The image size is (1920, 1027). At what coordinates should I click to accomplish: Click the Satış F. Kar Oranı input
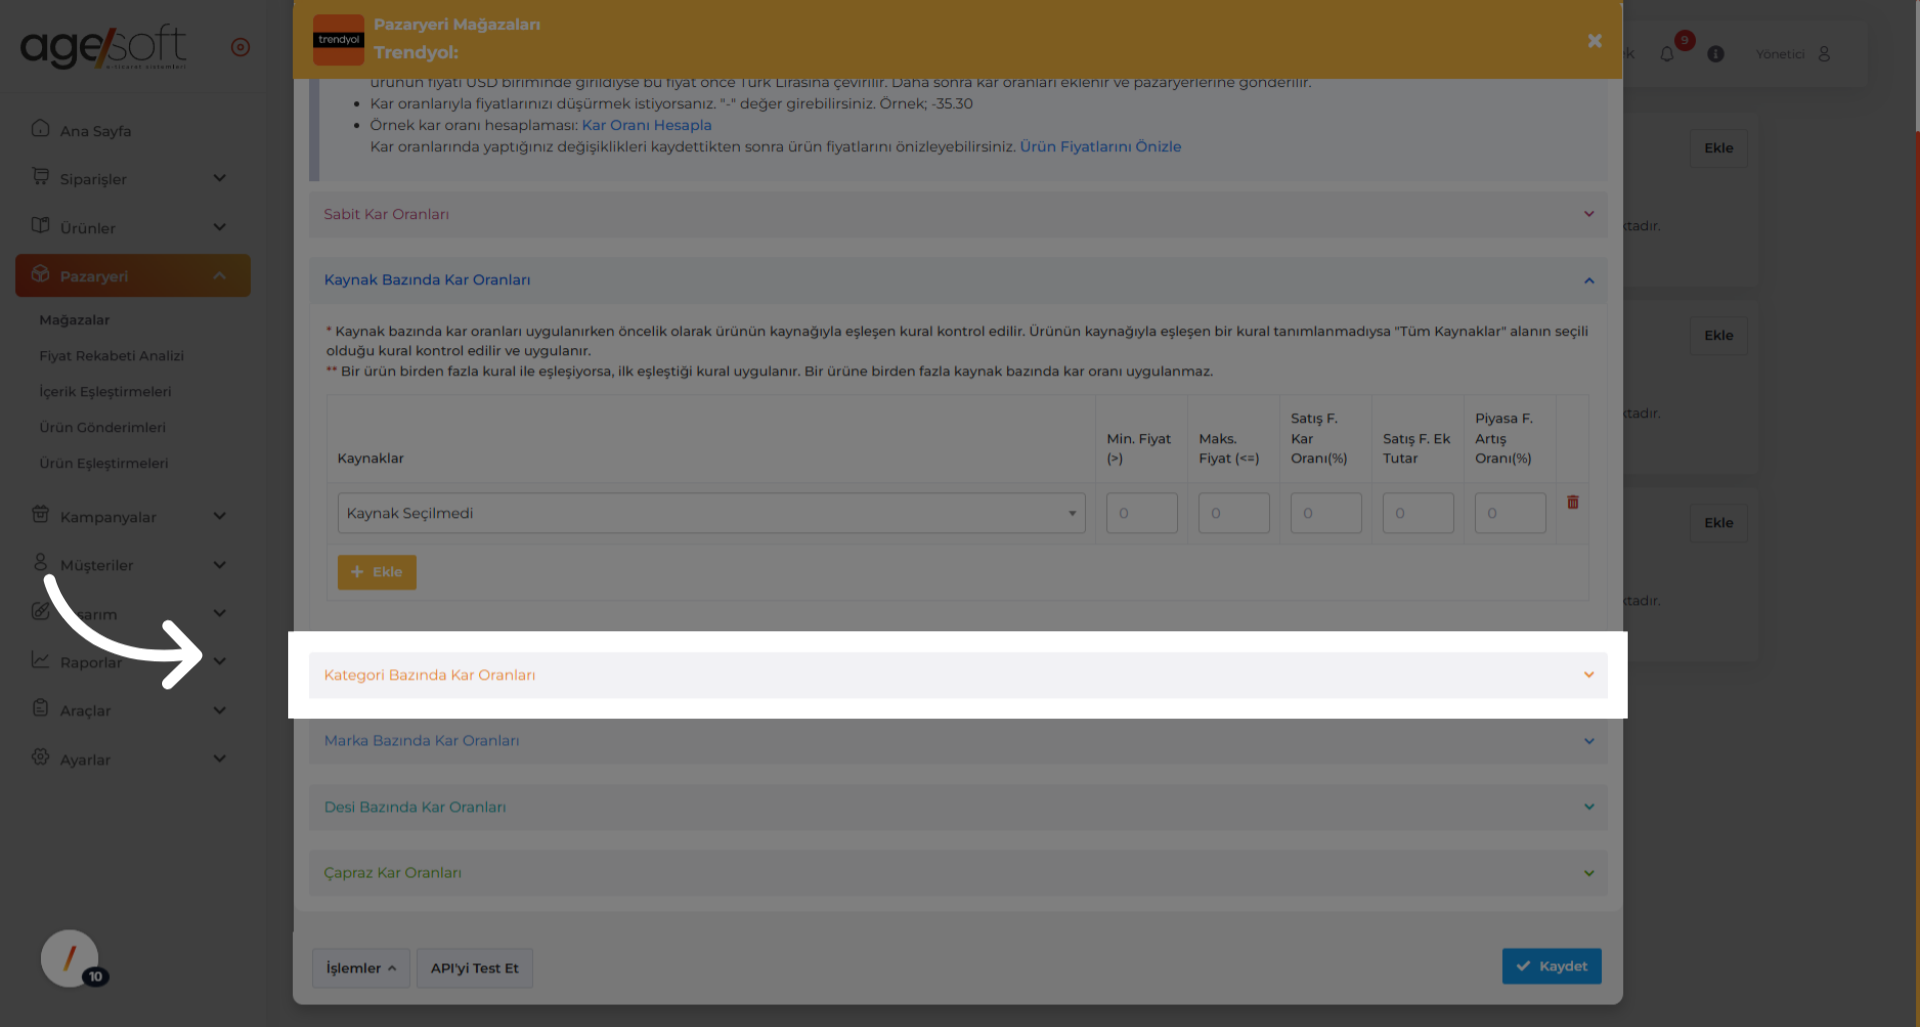coord(1326,513)
